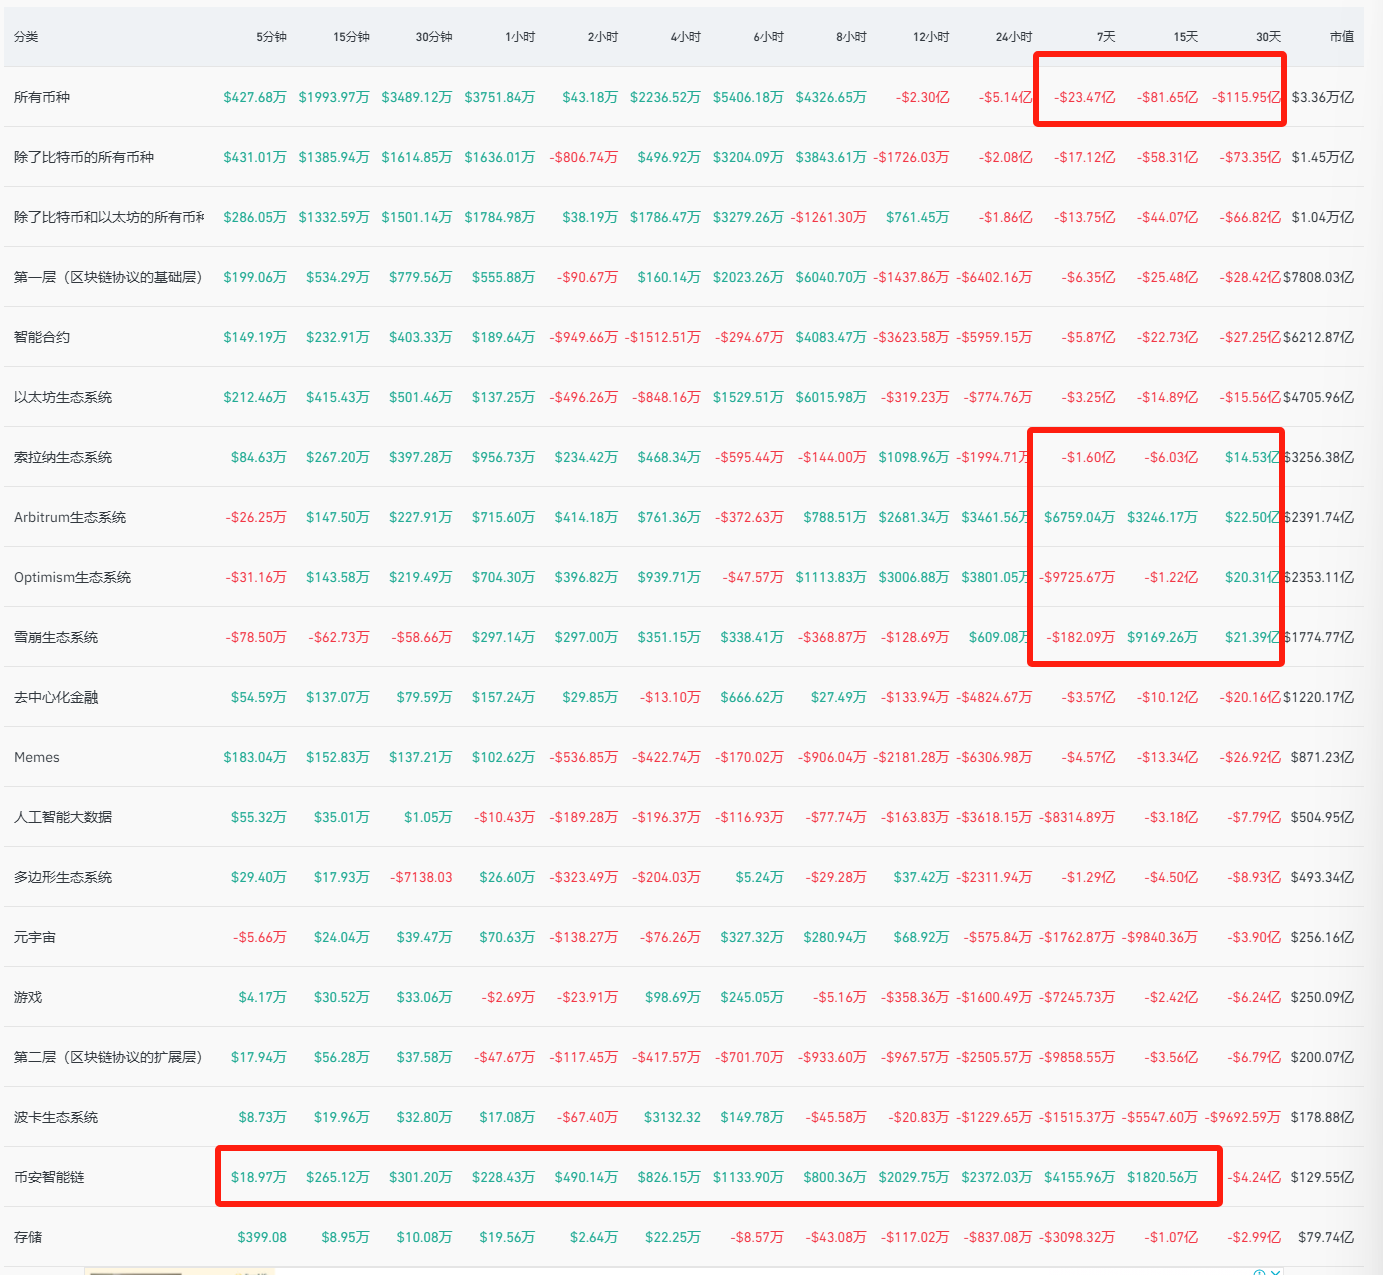Open the 元宇宙 category
Viewport: 1383px width, 1275px height.
[35, 937]
